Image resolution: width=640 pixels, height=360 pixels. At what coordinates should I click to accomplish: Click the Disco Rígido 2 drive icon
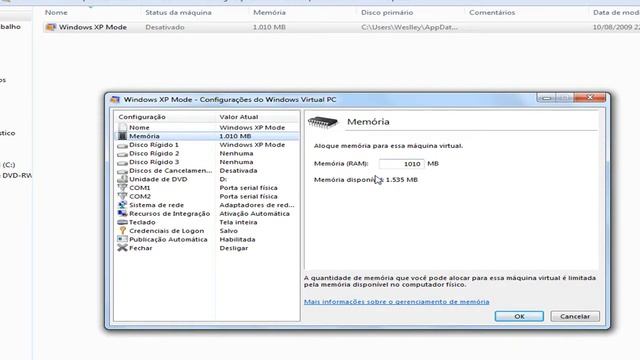point(122,153)
